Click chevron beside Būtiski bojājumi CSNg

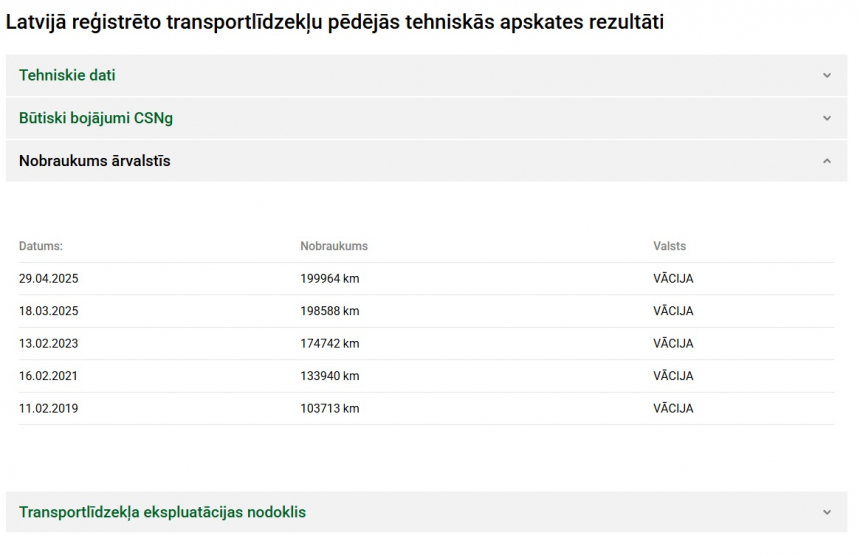[x=826, y=118]
